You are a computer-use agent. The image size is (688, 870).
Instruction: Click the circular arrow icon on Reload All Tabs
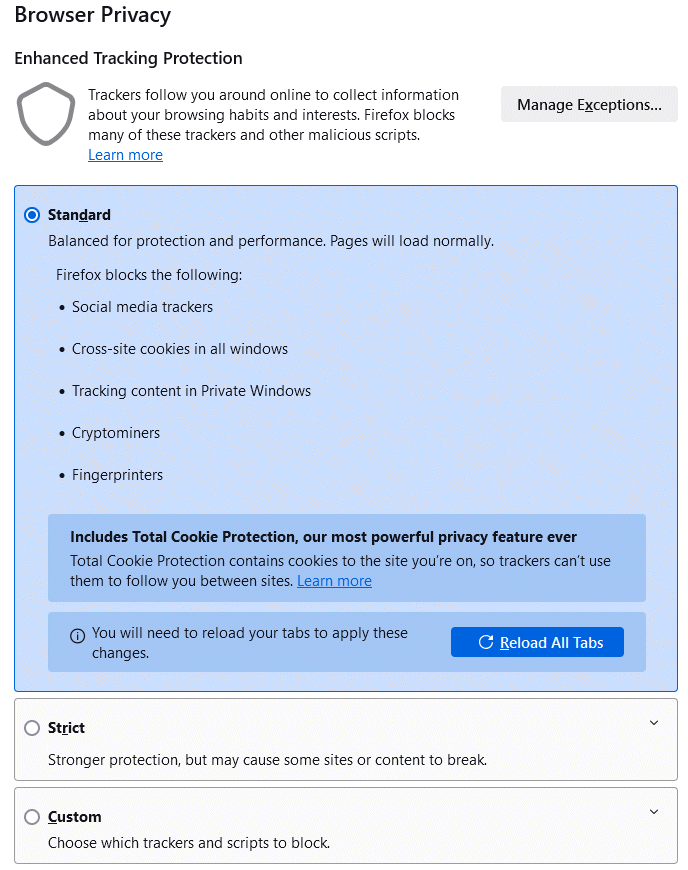486,642
